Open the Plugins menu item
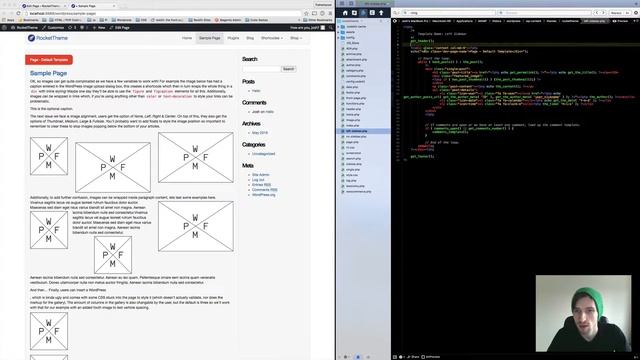The height and width of the screenshot is (360, 640). click(x=233, y=38)
